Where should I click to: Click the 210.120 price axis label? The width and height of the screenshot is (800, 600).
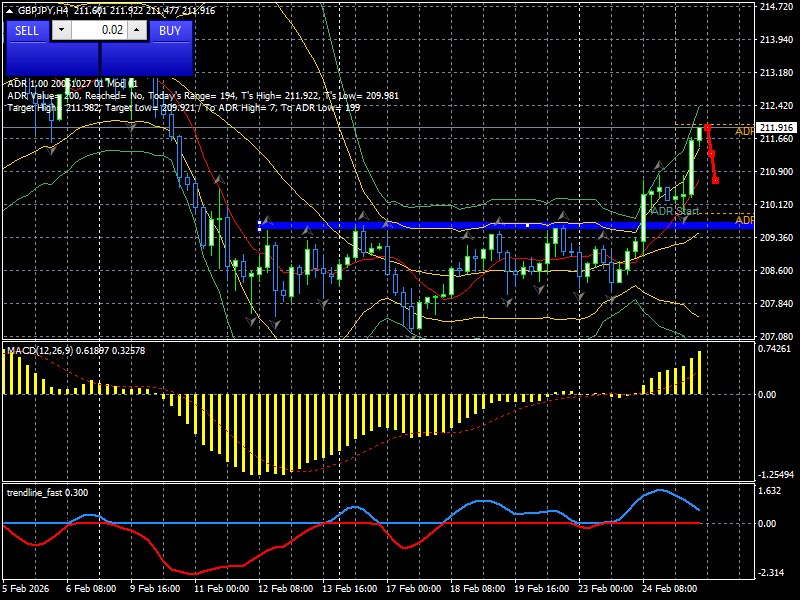coord(776,205)
